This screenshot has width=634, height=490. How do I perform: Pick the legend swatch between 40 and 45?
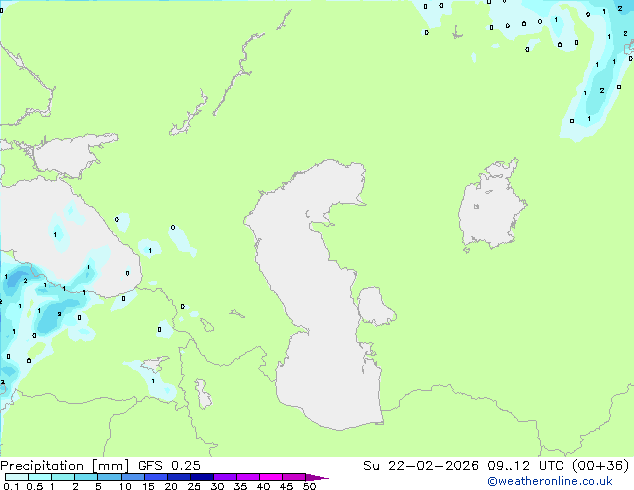(271, 477)
